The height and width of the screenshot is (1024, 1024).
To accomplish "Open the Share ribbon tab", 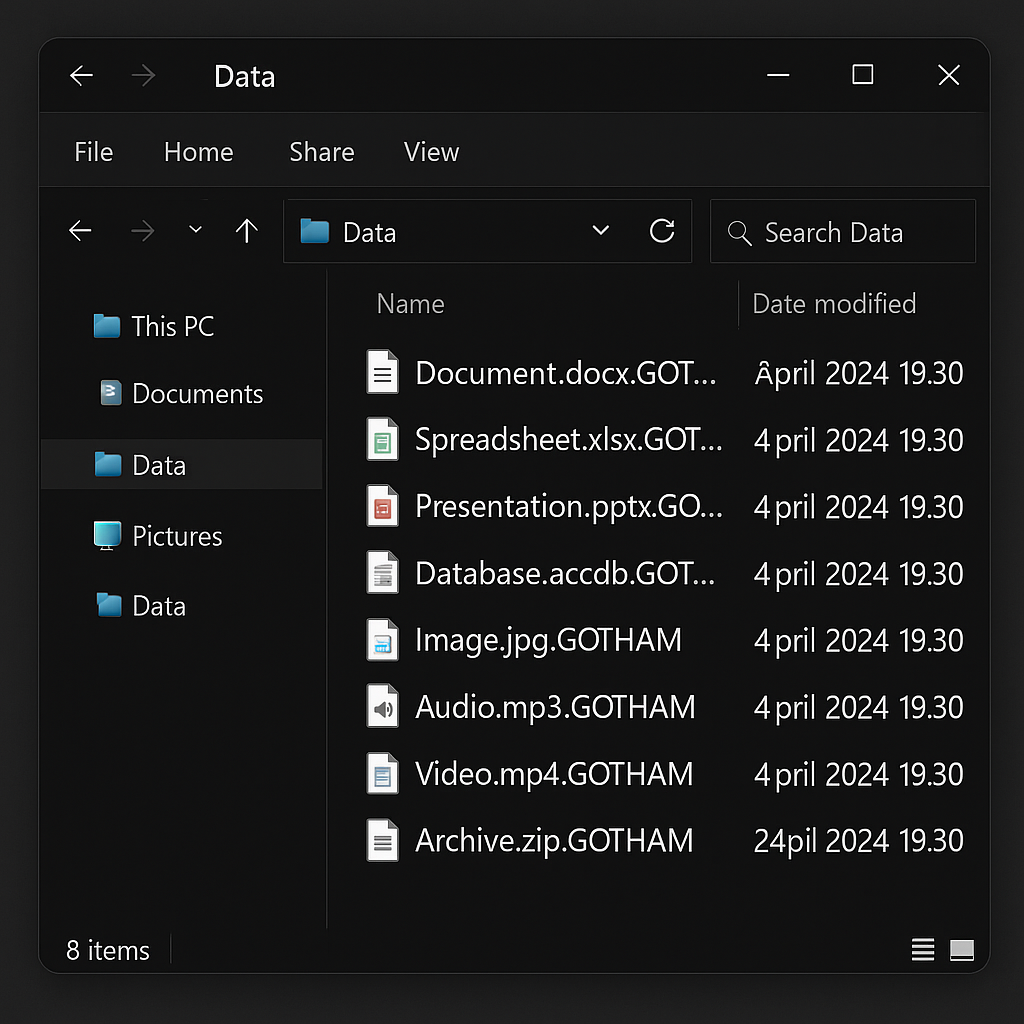I will pos(321,152).
